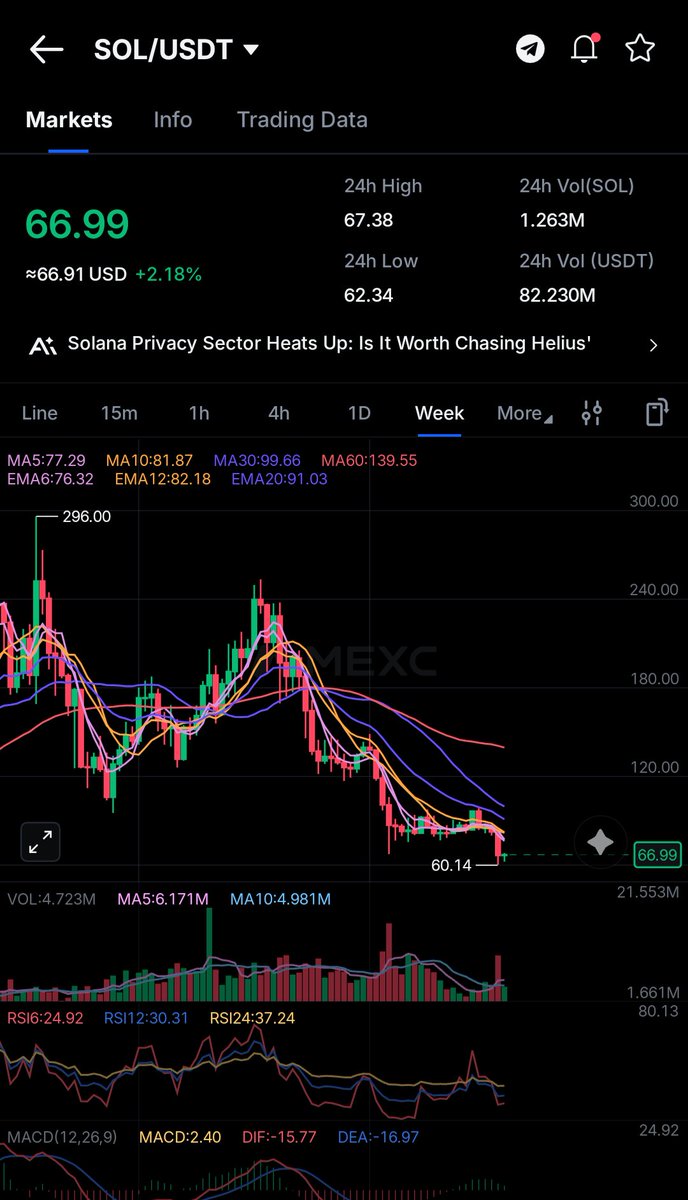Expand news with the right chevron

click(654, 345)
